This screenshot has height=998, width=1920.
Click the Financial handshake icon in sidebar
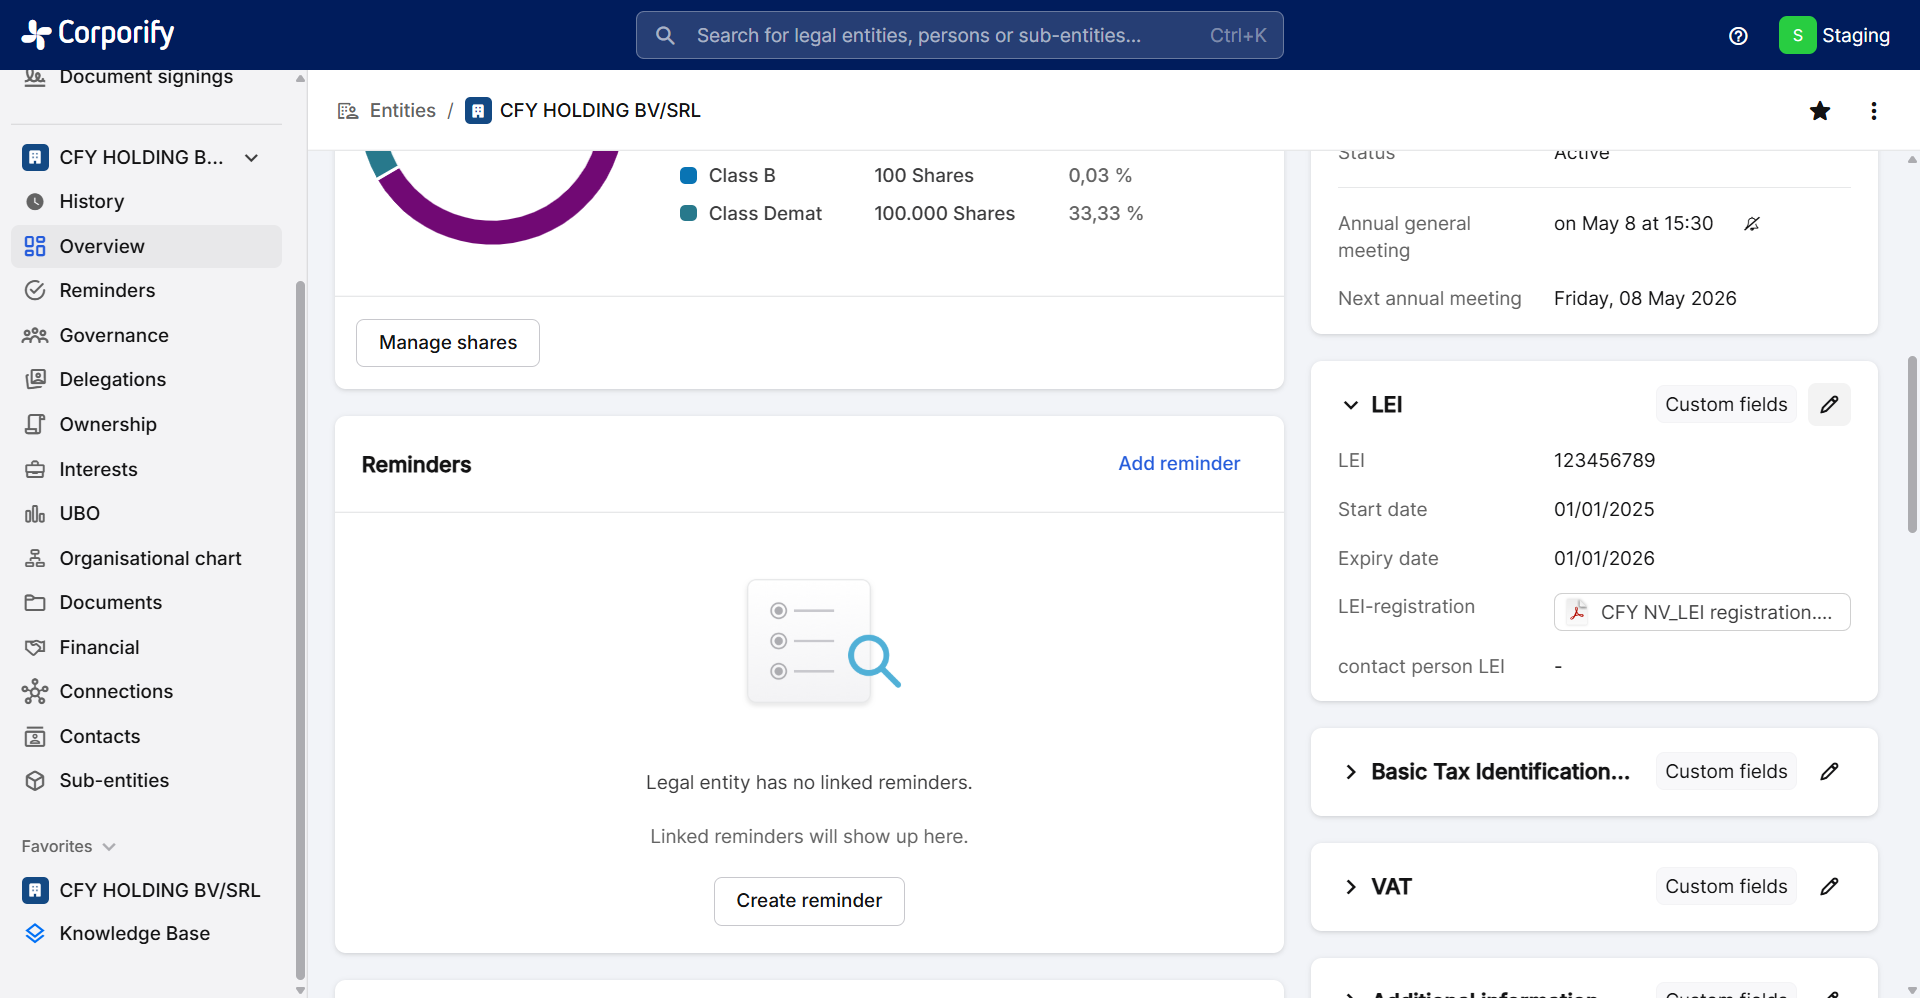[35, 647]
